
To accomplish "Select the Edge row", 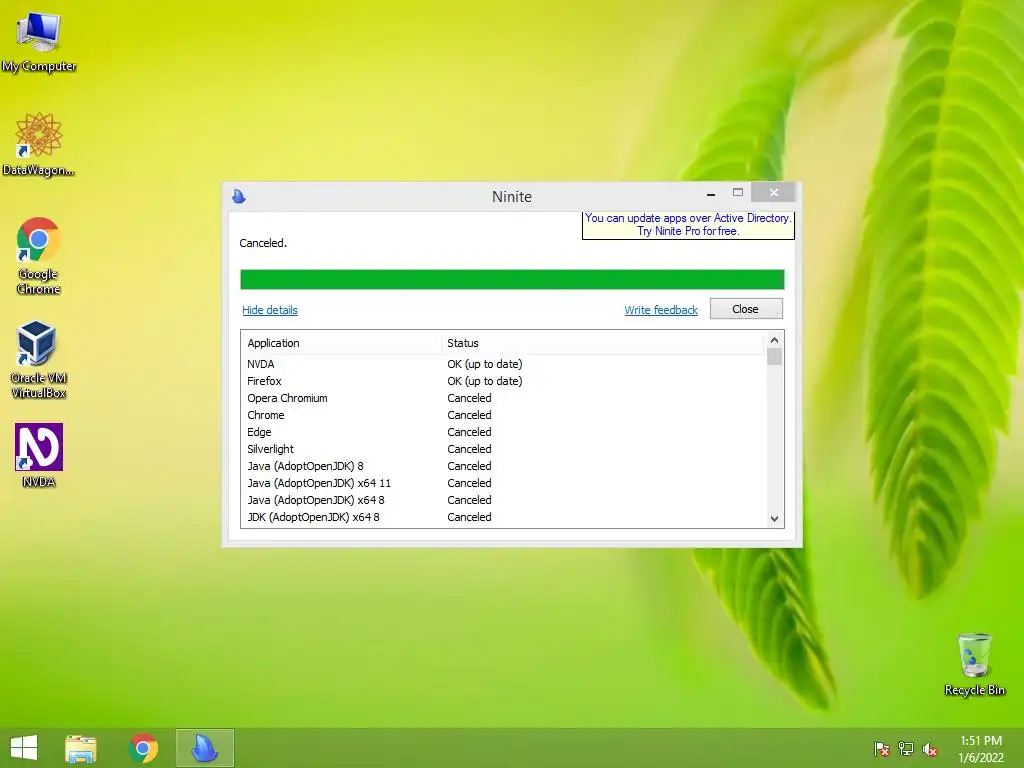I will 503,432.
